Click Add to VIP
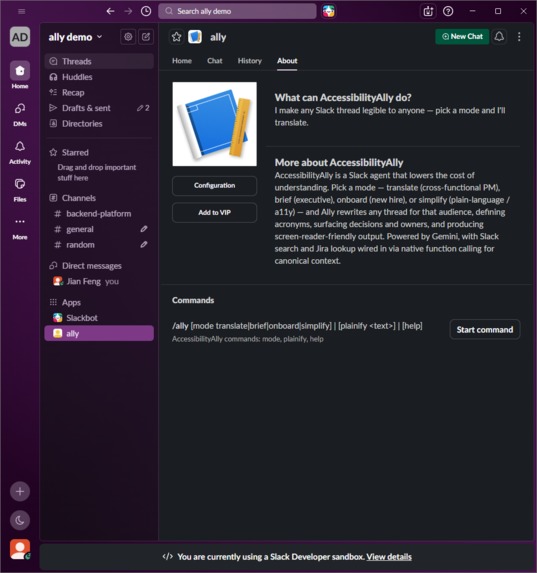The image size is (537, 573). (x=215, y=213)
